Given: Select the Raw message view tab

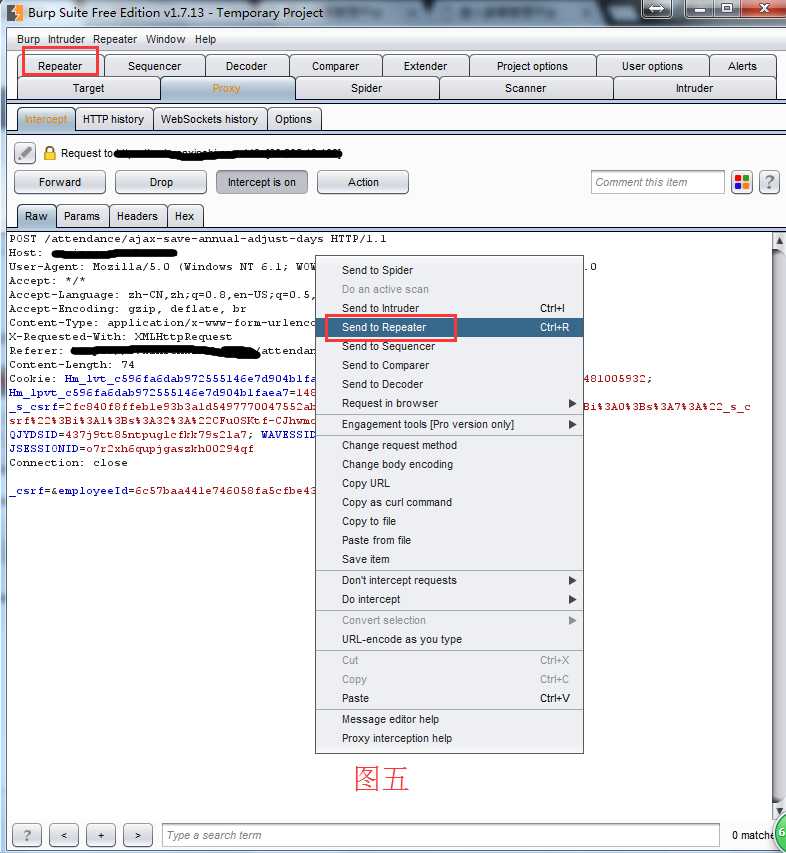Looking at the screenshot, I should click(36, 216).
